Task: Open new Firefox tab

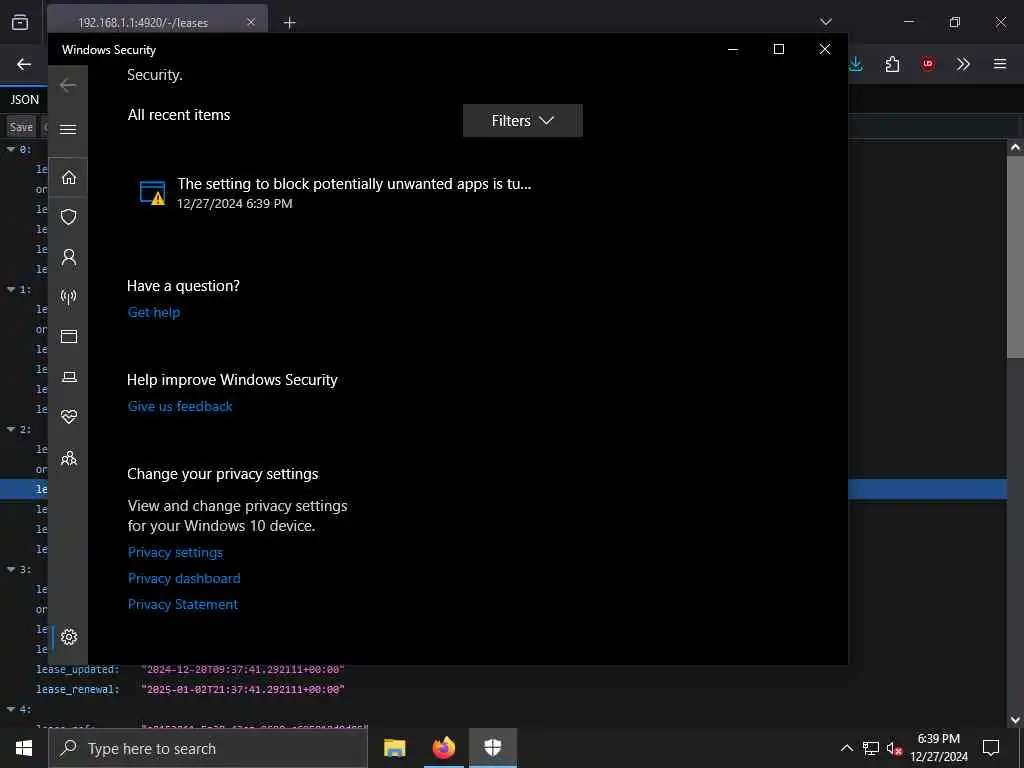Action: pyautogui.click(x=289, y=23)
